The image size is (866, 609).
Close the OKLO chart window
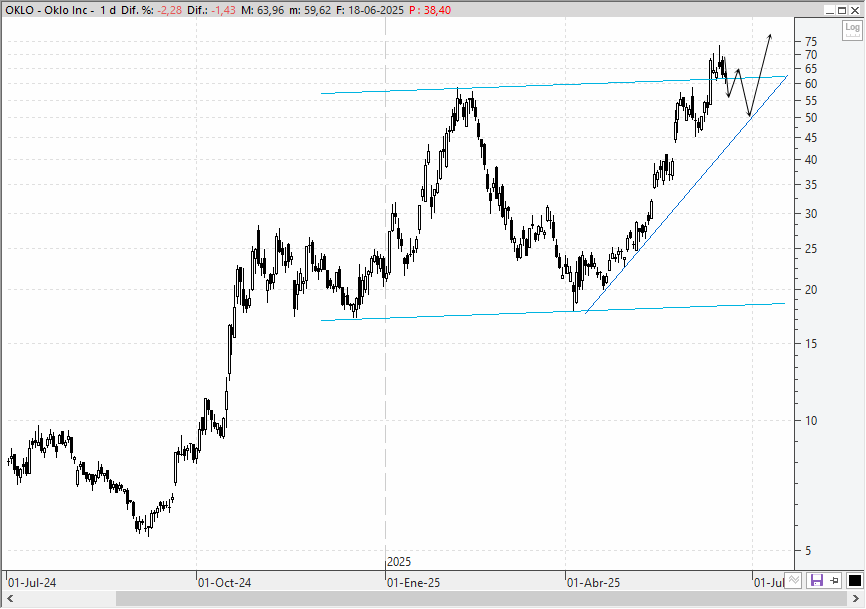point(854,10)
